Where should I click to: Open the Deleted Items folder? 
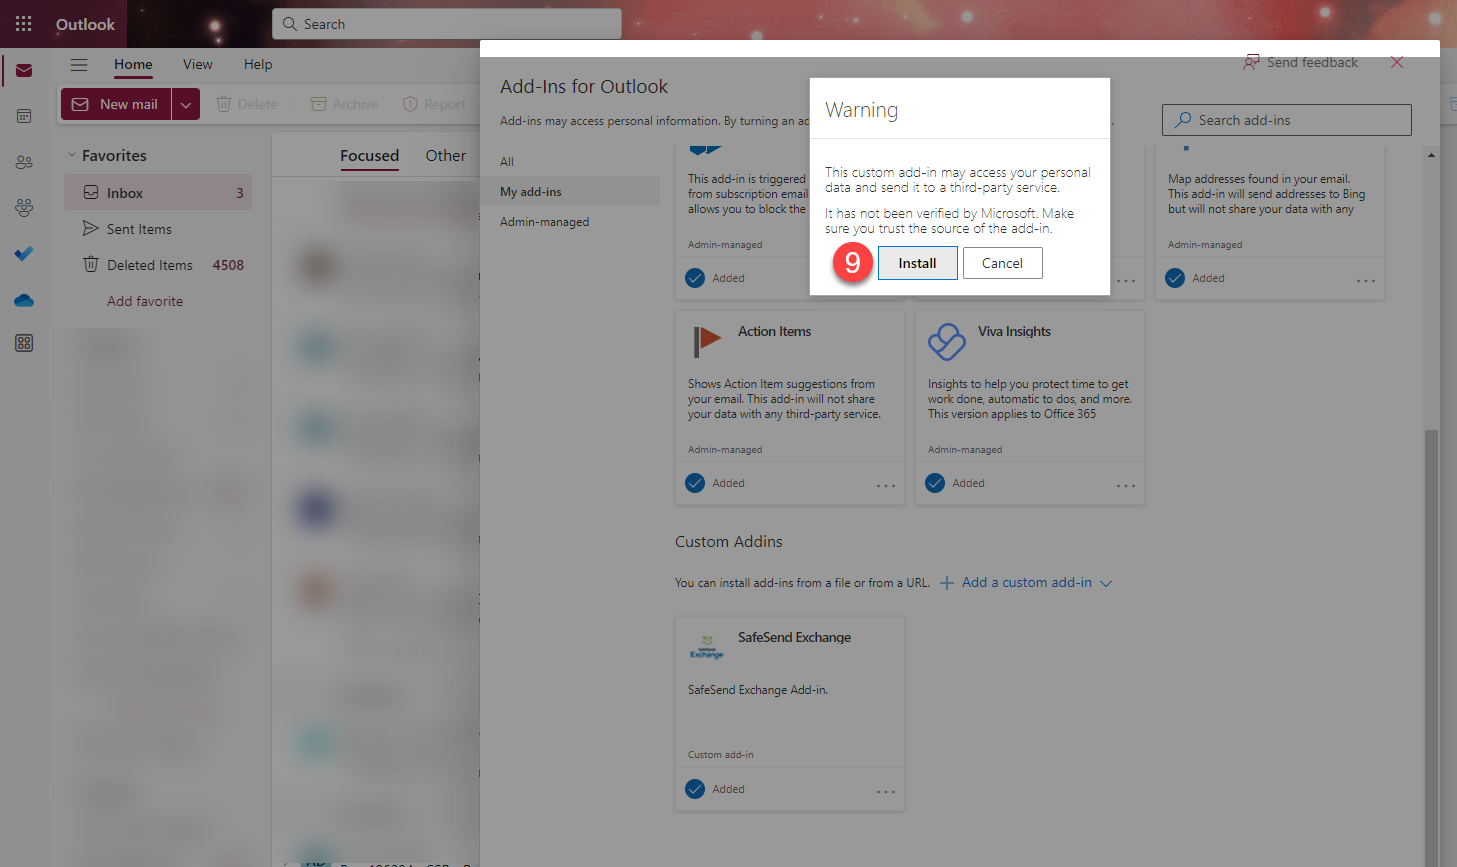[x=158, y=265]
